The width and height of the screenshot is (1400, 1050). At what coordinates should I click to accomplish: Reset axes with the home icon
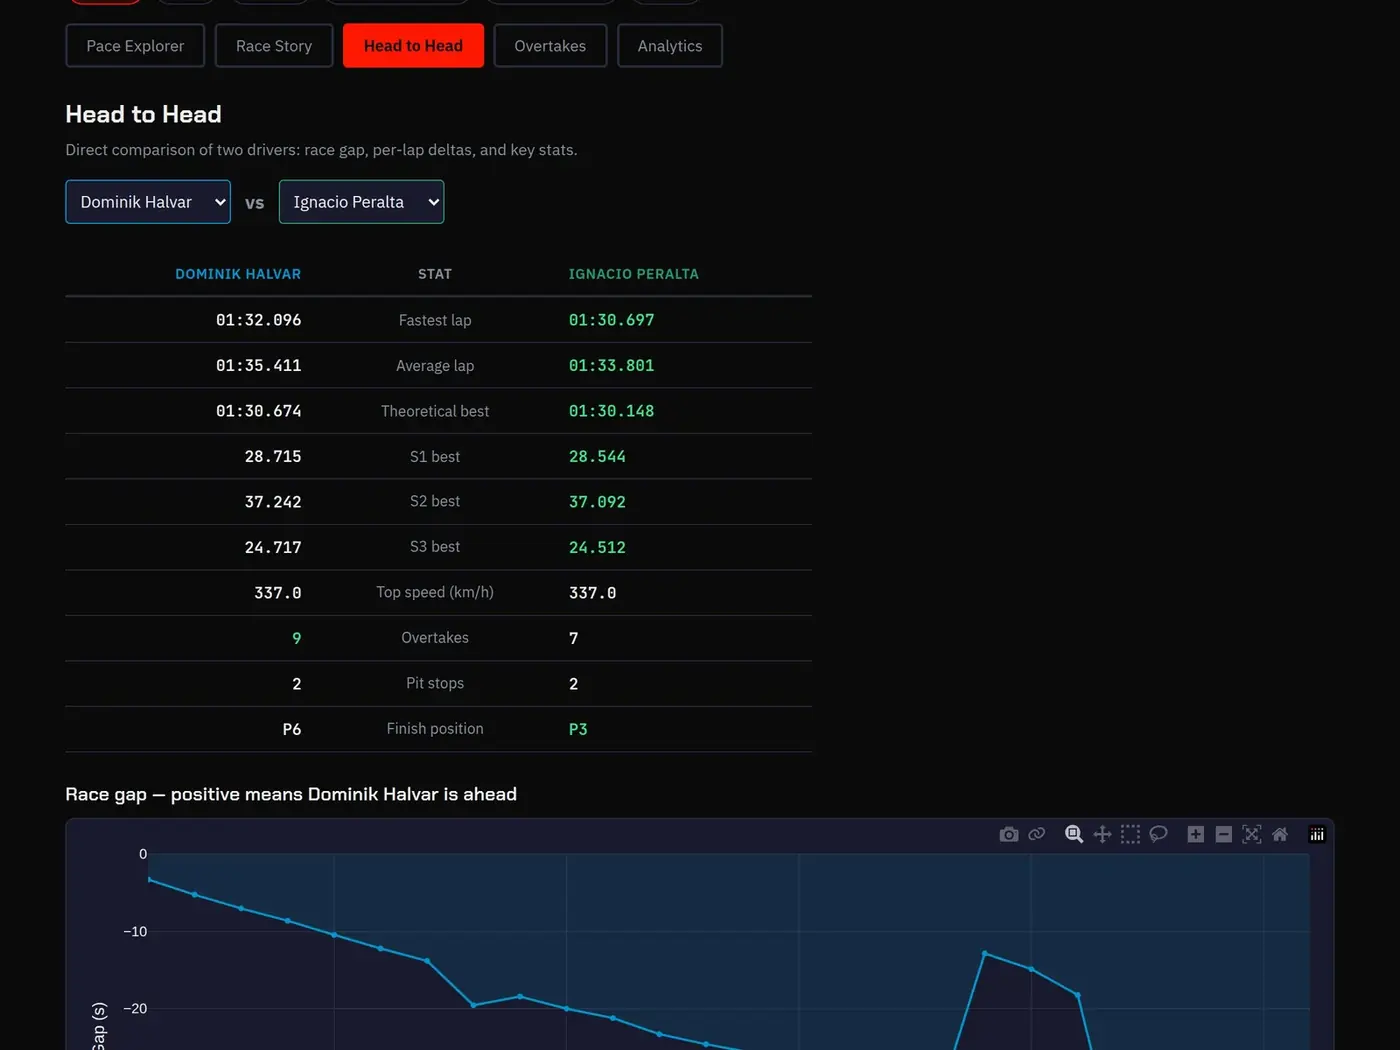(1279, 834)
